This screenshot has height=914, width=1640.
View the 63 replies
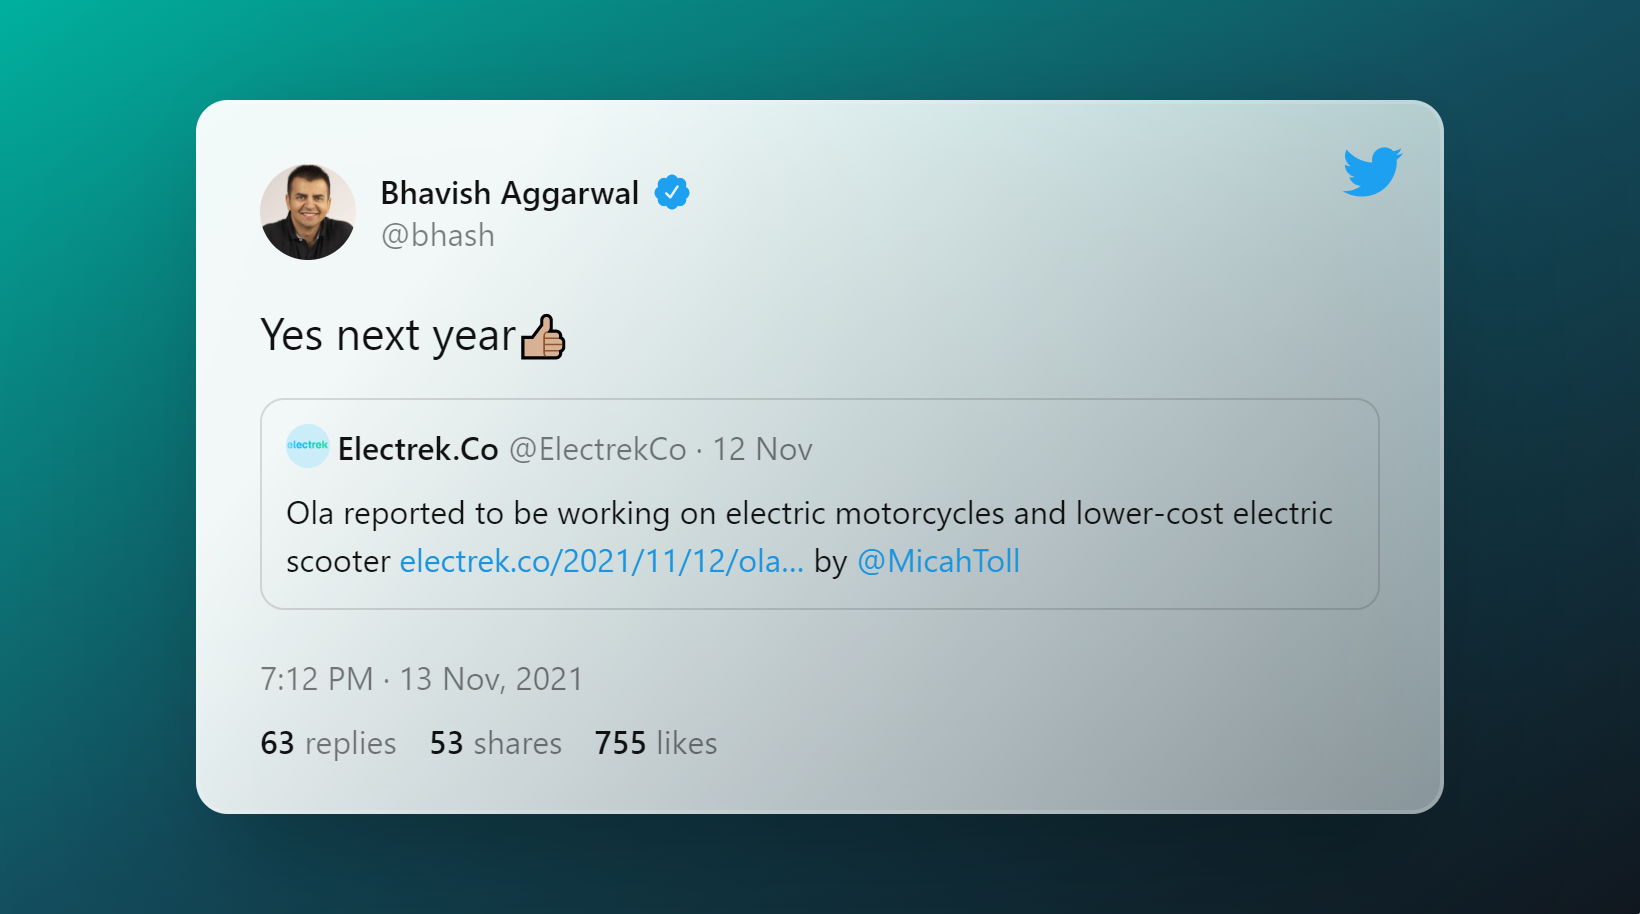point(328,743)
